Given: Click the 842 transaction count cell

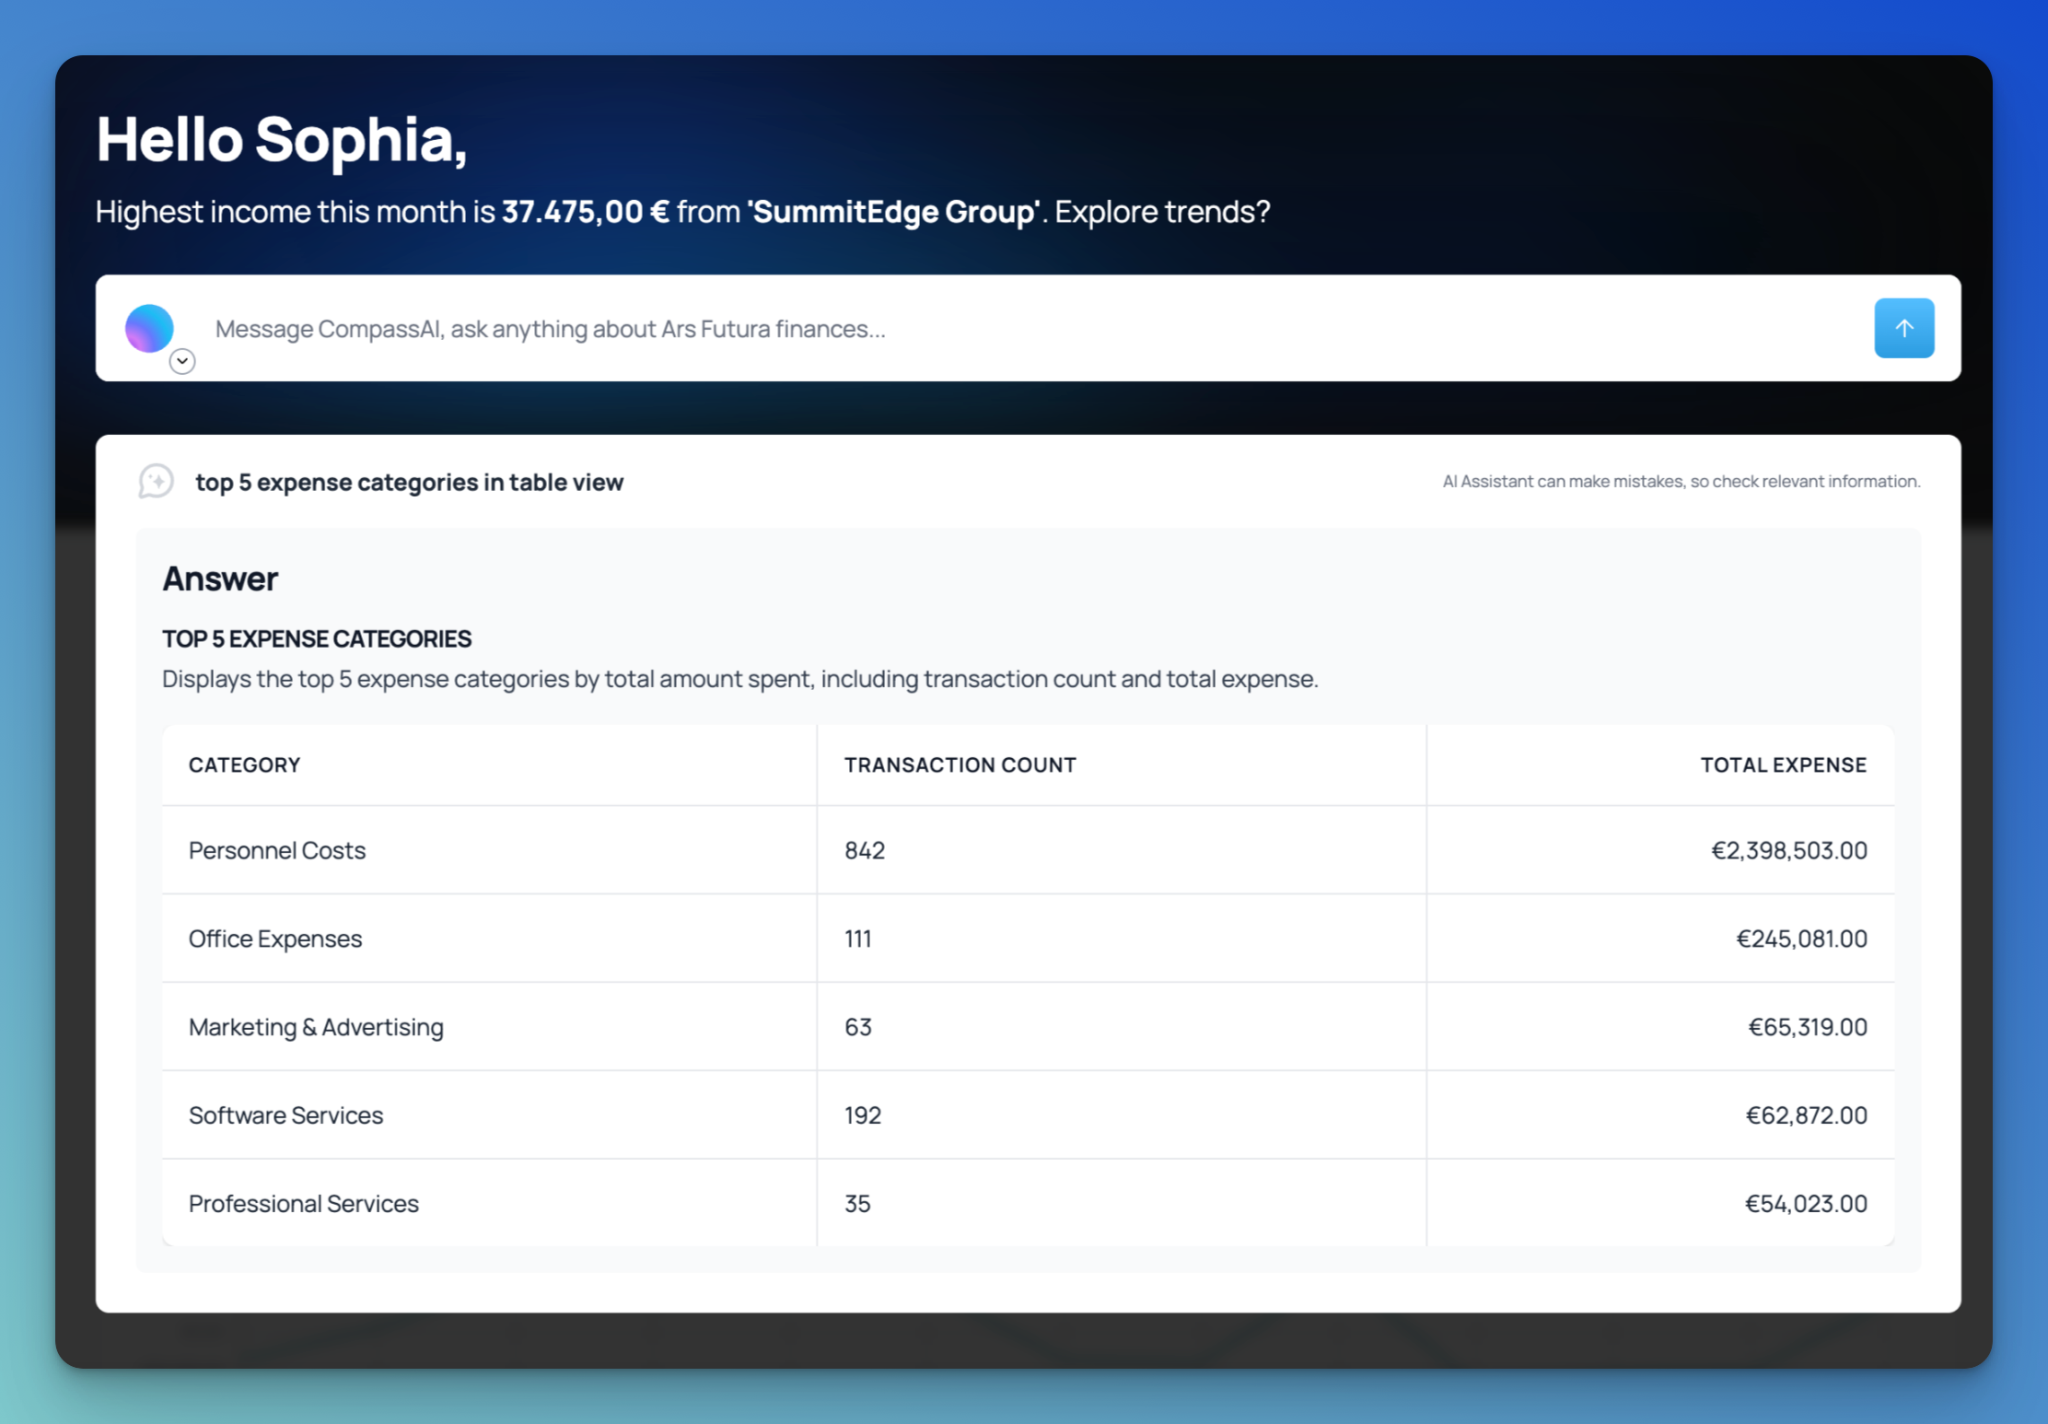Looking at the screenshot, I should point(864,850).
